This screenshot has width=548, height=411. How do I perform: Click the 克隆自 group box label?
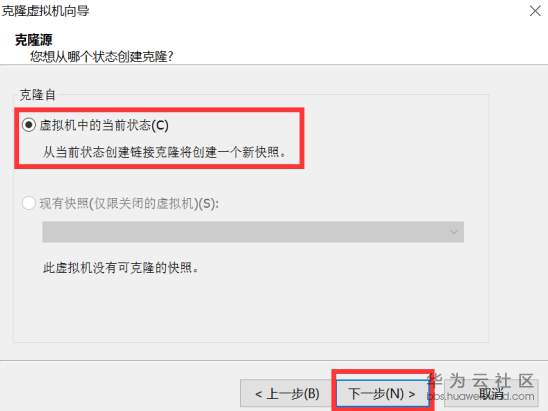38,95
